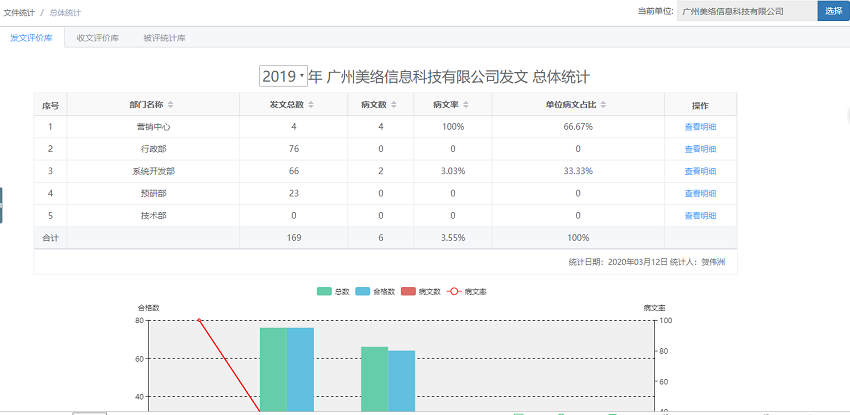
Task: Open the 2019 year dropdown
Action: [283, 77]
